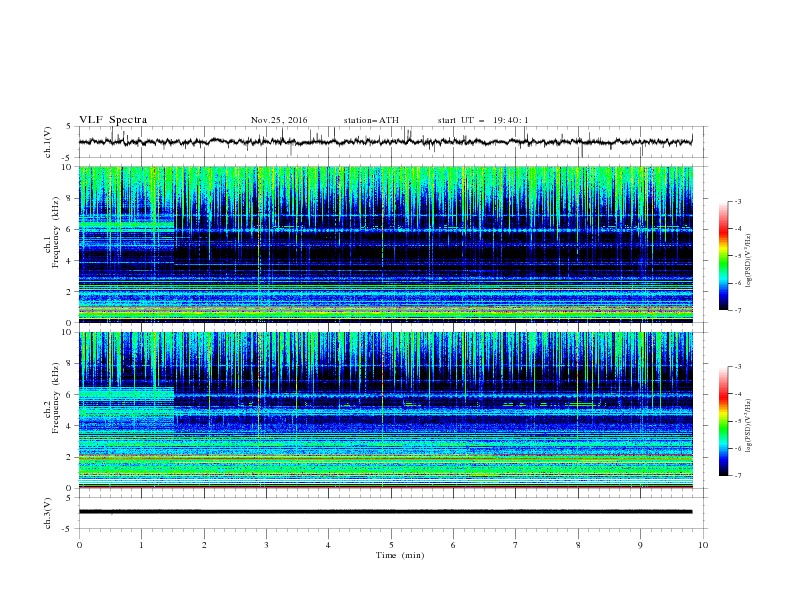This screenshot has height=612, width=792.
Task: Click the time axis tick label "6"
Action: coord(454,545)
